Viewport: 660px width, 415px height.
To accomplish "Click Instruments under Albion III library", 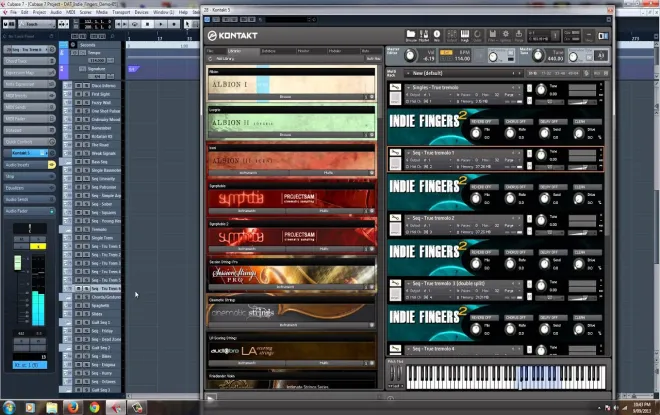I will coord(248,173).
